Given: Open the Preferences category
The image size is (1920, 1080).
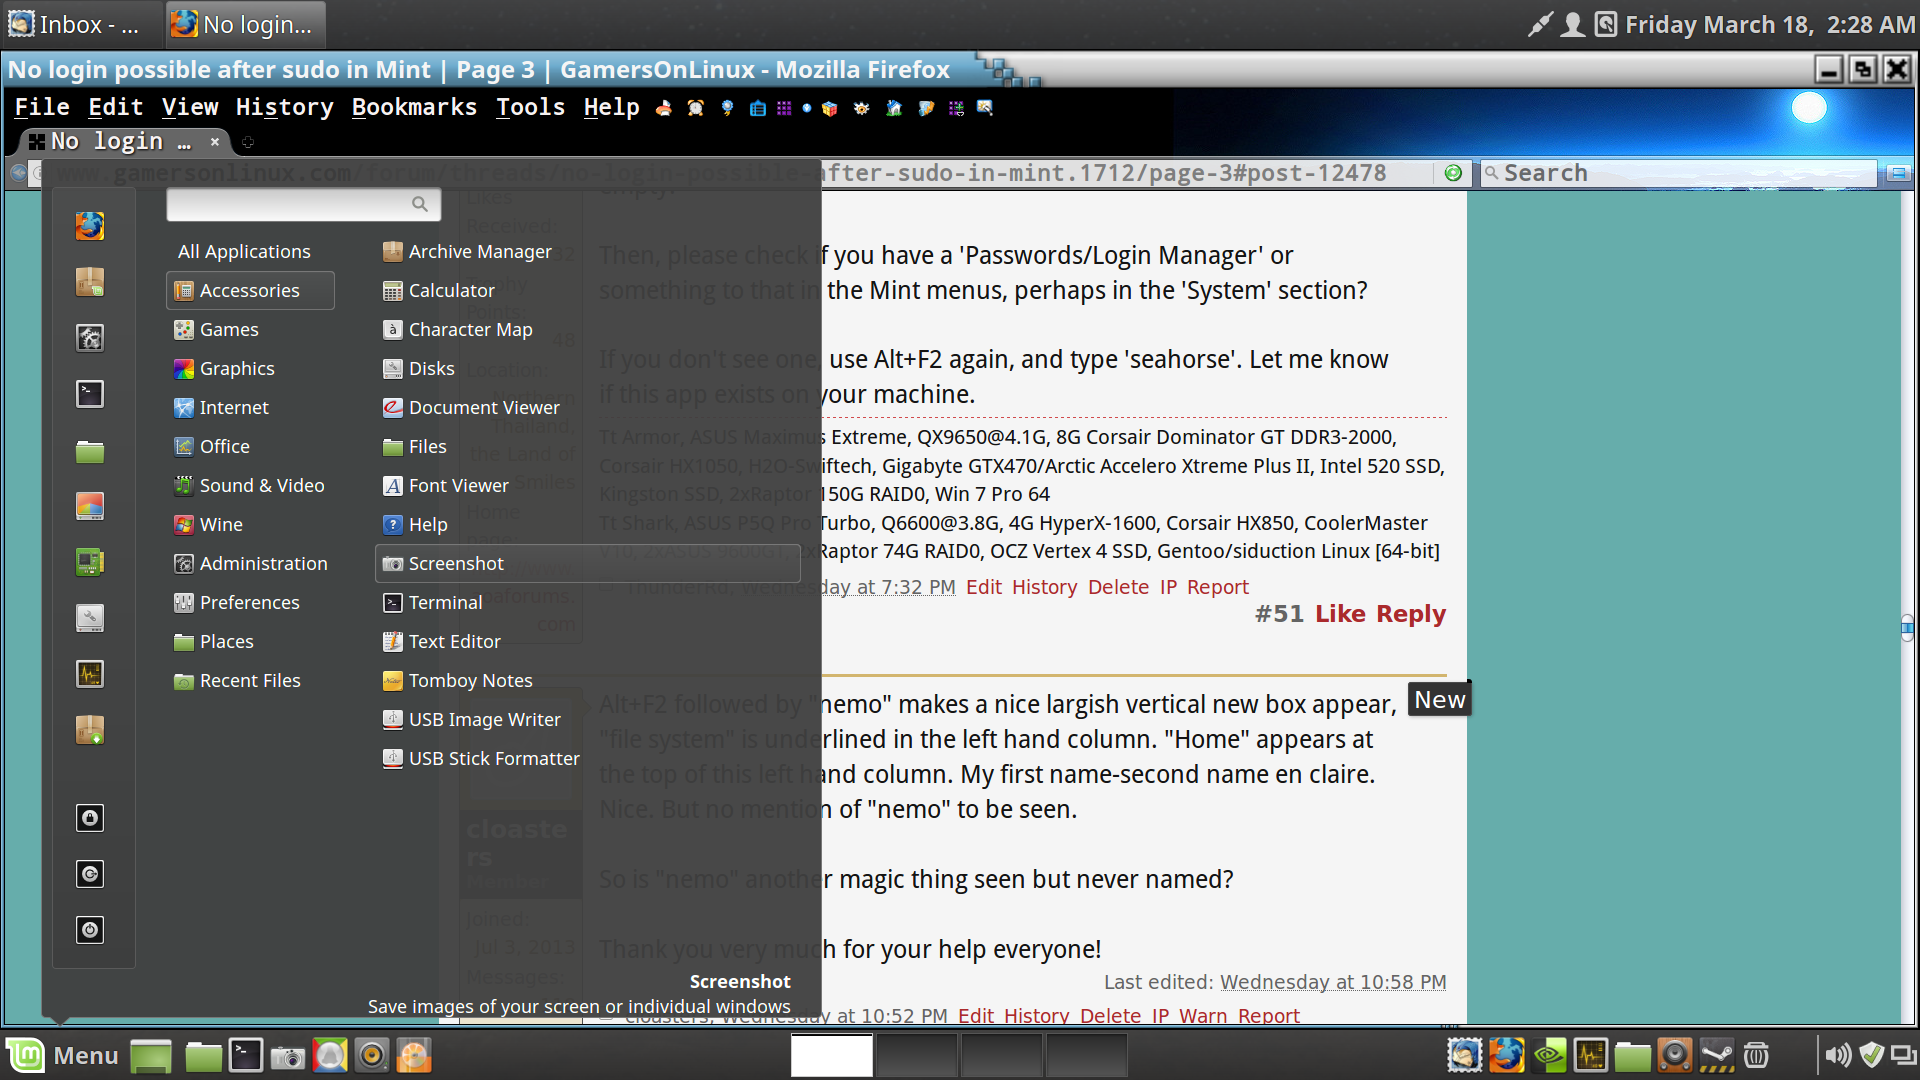Looking at the screenshot, I should [x=250, y=602].
